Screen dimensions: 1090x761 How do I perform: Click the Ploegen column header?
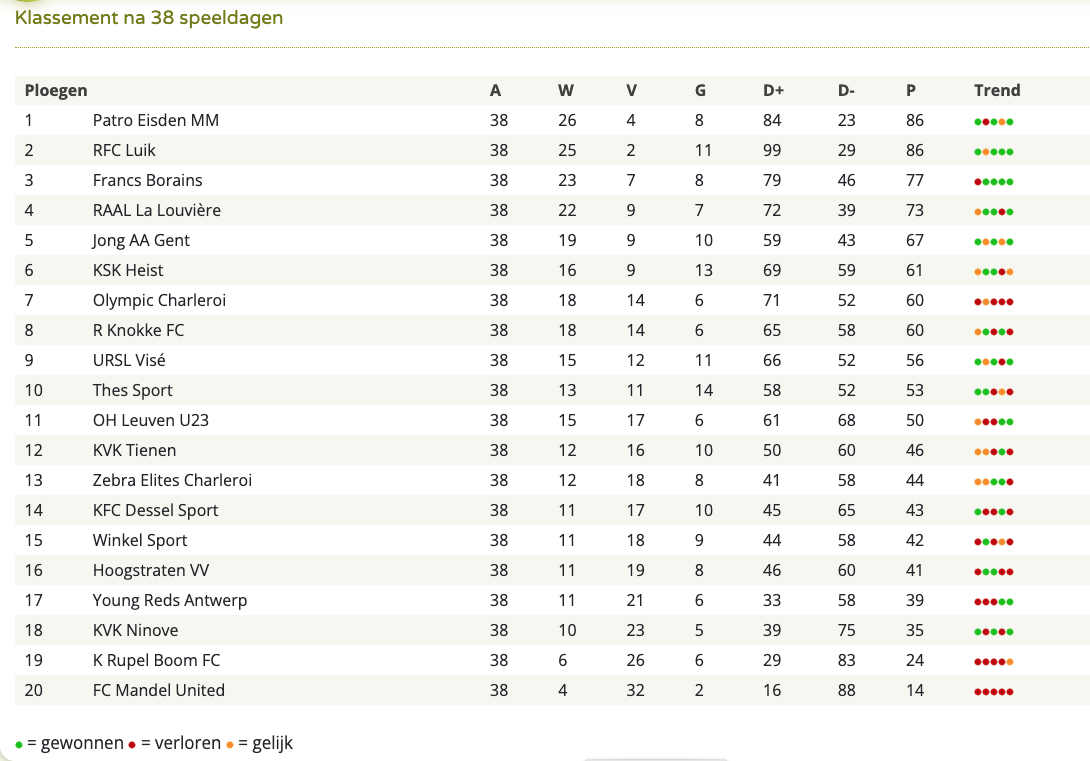click(x=56, y=90)
